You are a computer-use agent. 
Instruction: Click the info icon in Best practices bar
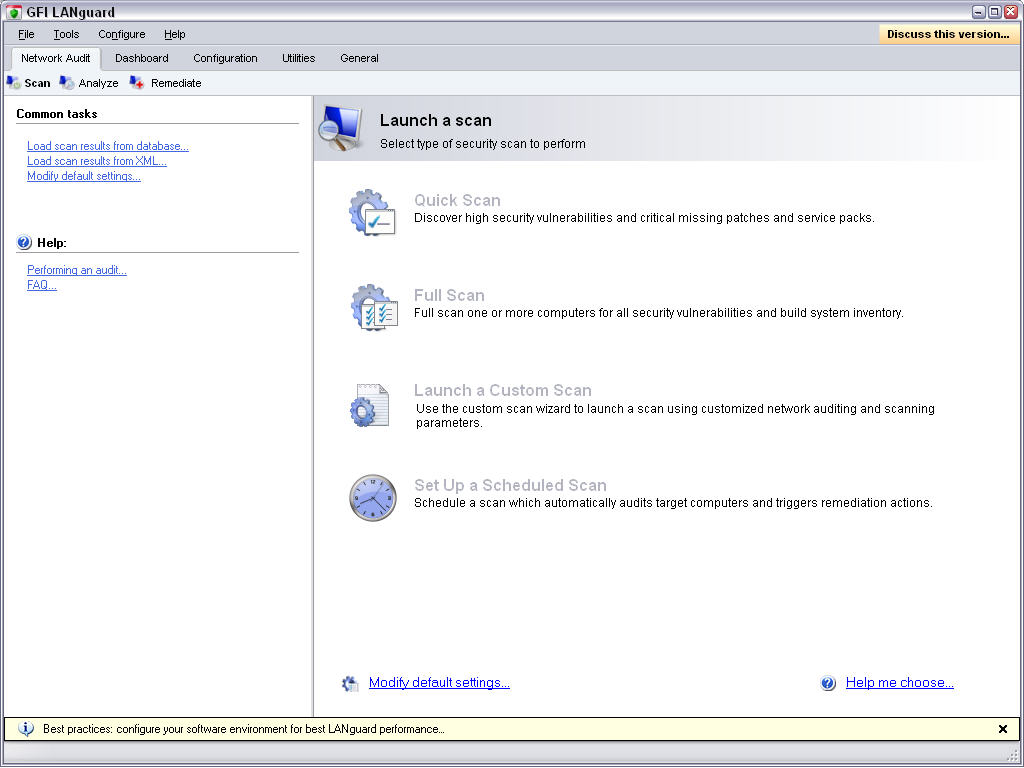(25, 729)
